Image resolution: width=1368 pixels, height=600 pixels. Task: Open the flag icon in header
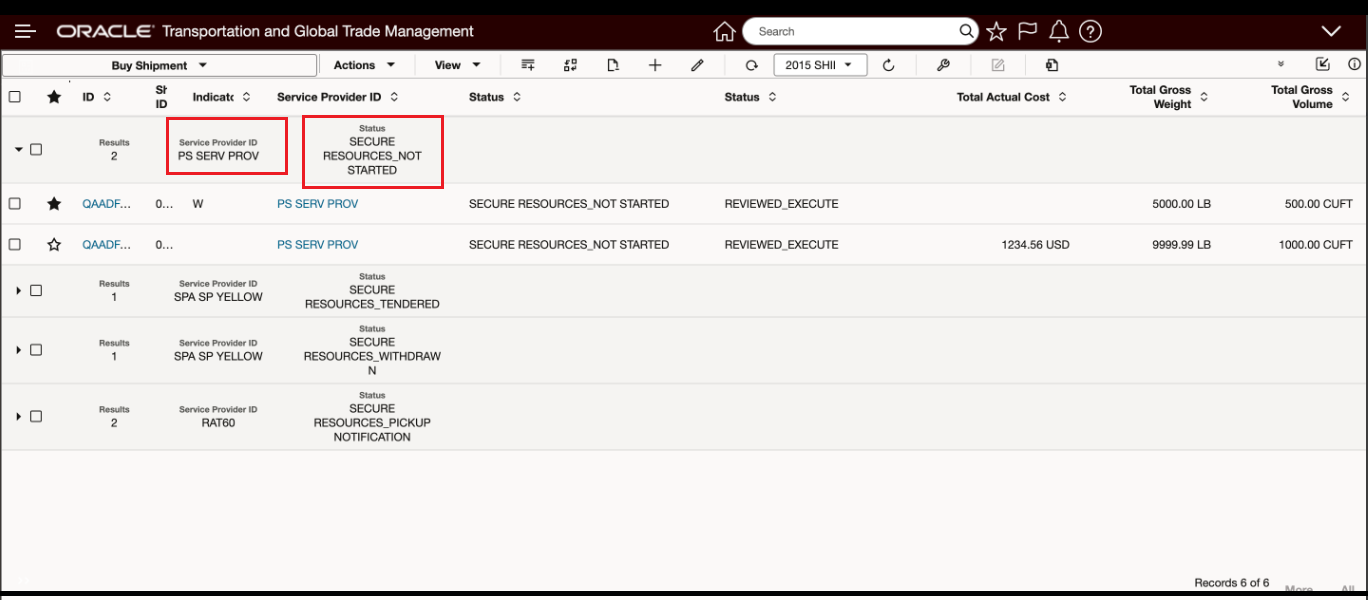coord(1027,32)
